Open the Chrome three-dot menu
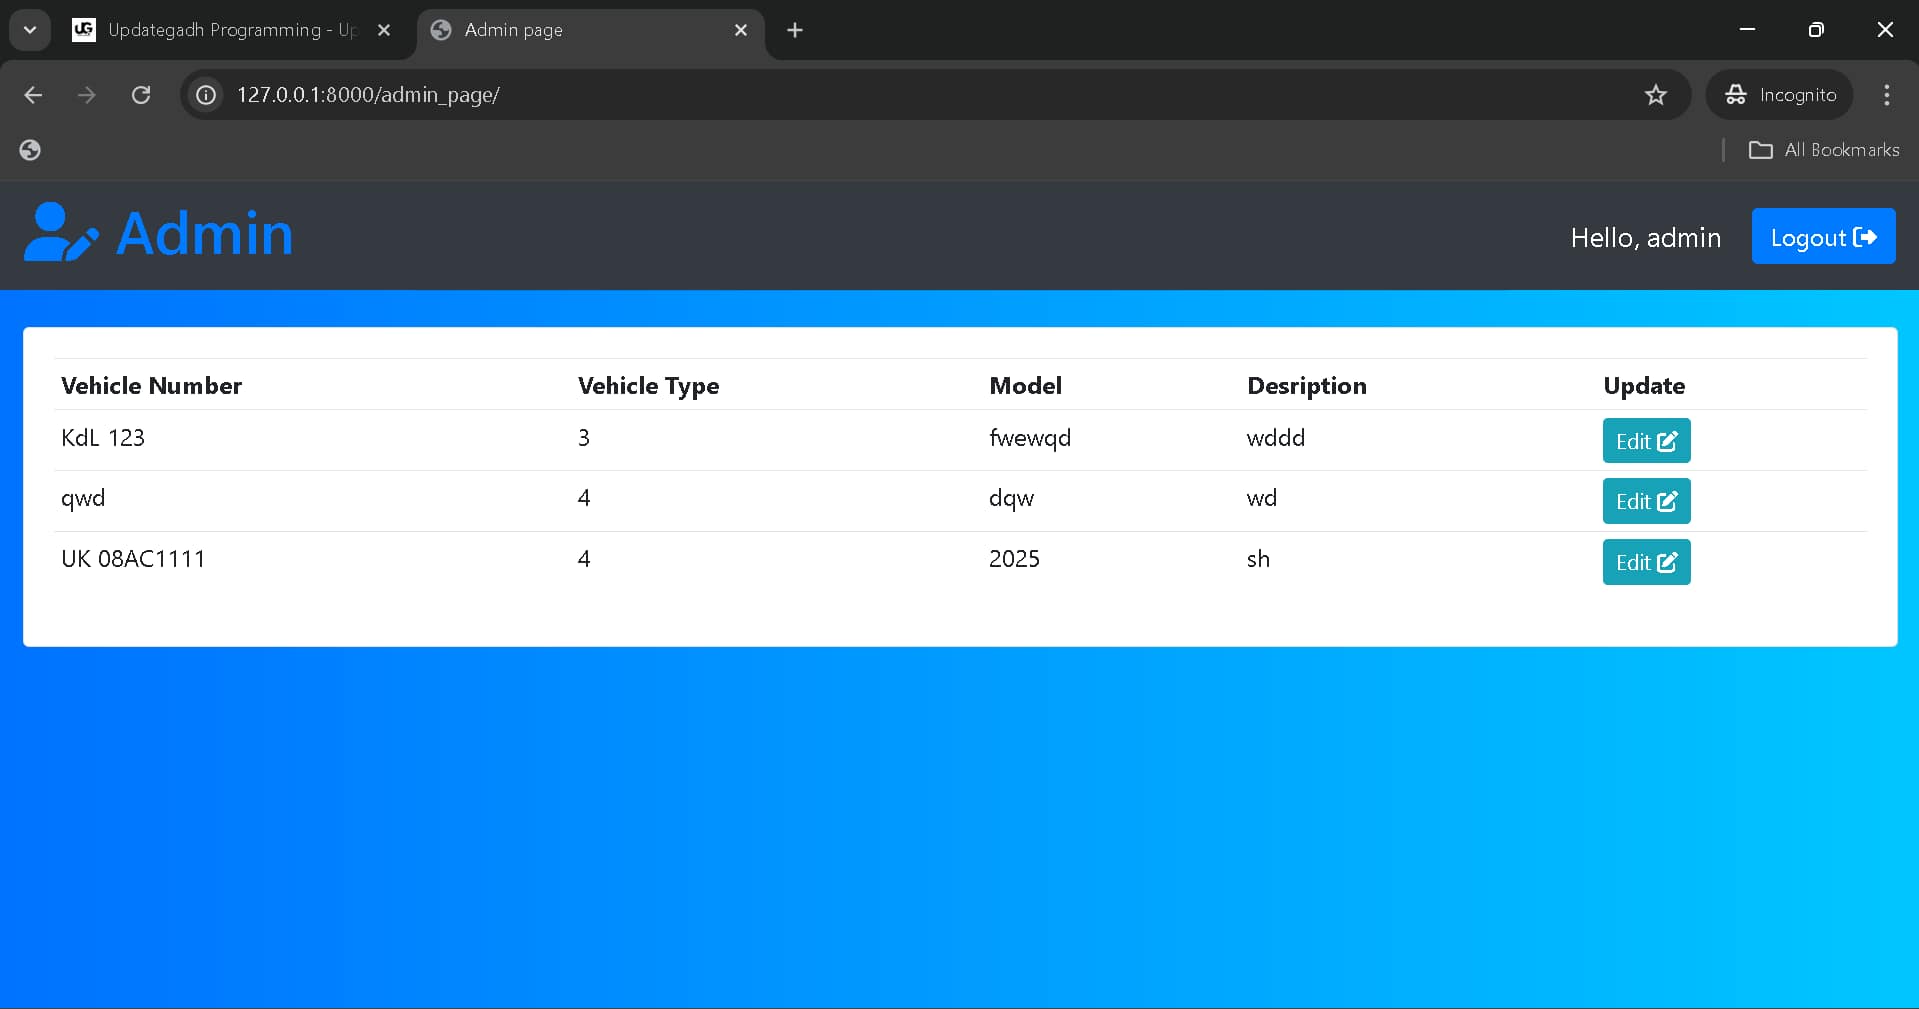 [1886, 95]
